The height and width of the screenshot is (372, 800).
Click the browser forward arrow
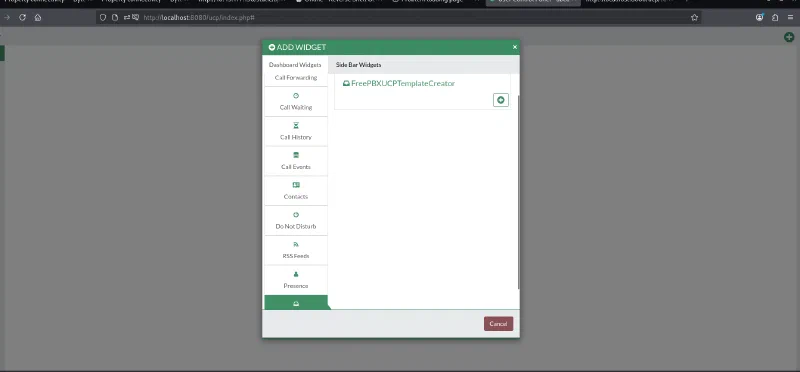[x=7, y=17]
